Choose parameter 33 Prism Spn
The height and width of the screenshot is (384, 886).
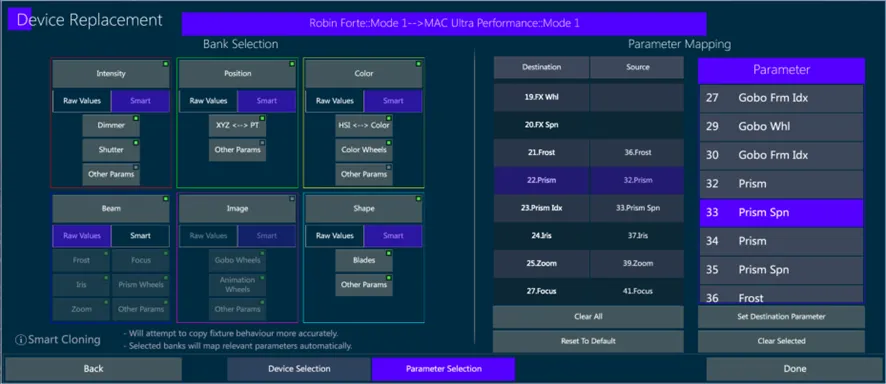pos(781,213)
